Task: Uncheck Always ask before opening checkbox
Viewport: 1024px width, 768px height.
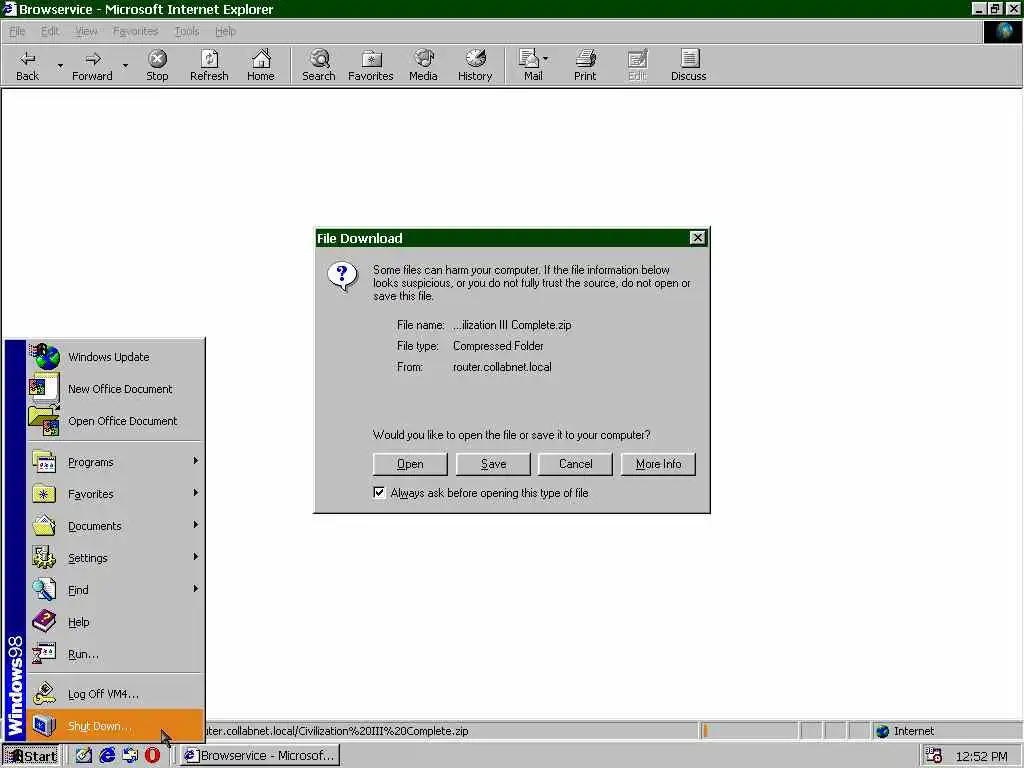Action: pos(379,492)
